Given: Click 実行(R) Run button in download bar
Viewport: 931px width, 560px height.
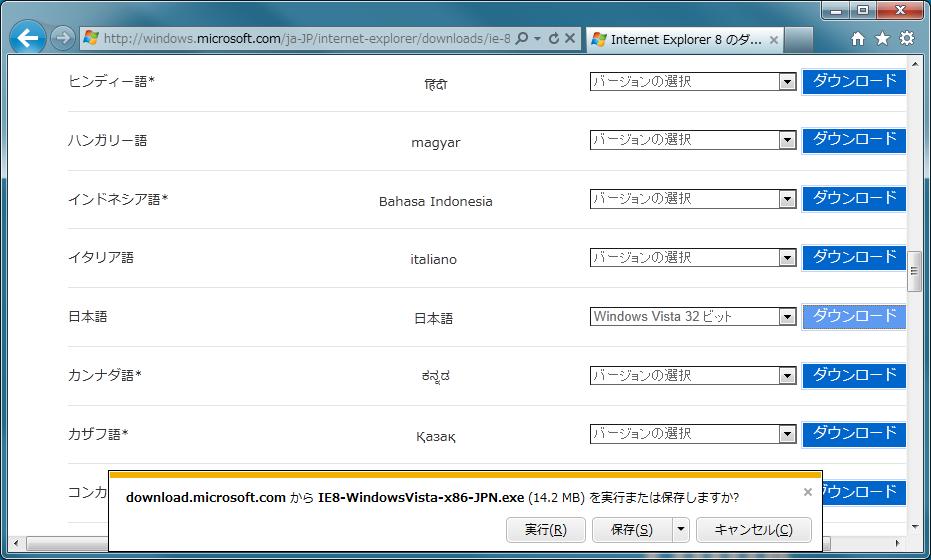Looking at the screenshot, I should tap(546, 530).
